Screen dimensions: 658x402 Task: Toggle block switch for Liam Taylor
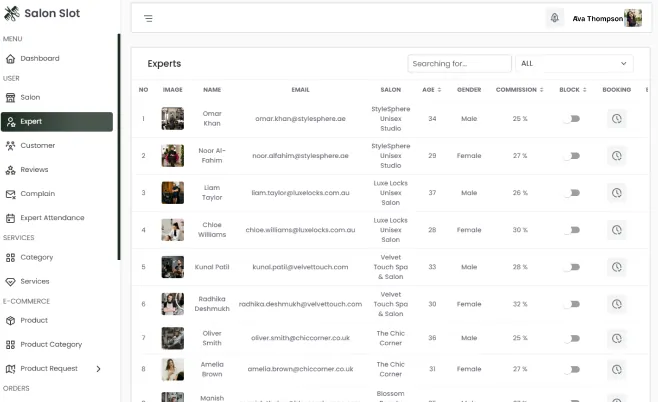572,193
